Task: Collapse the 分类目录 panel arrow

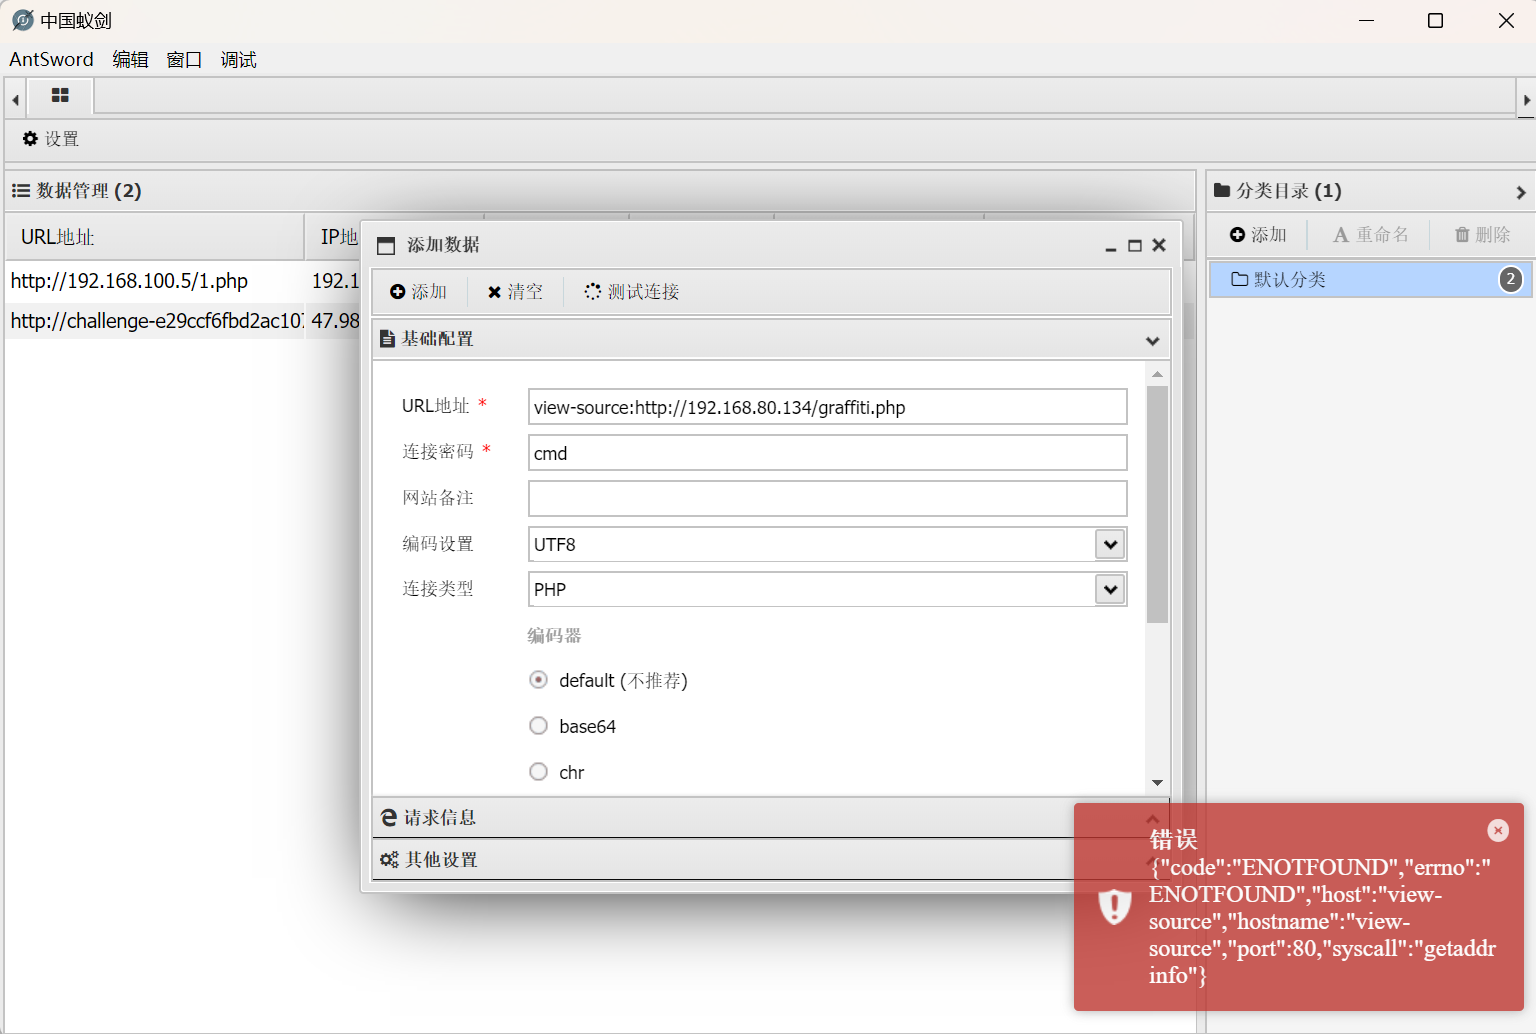Action: 1521,192
